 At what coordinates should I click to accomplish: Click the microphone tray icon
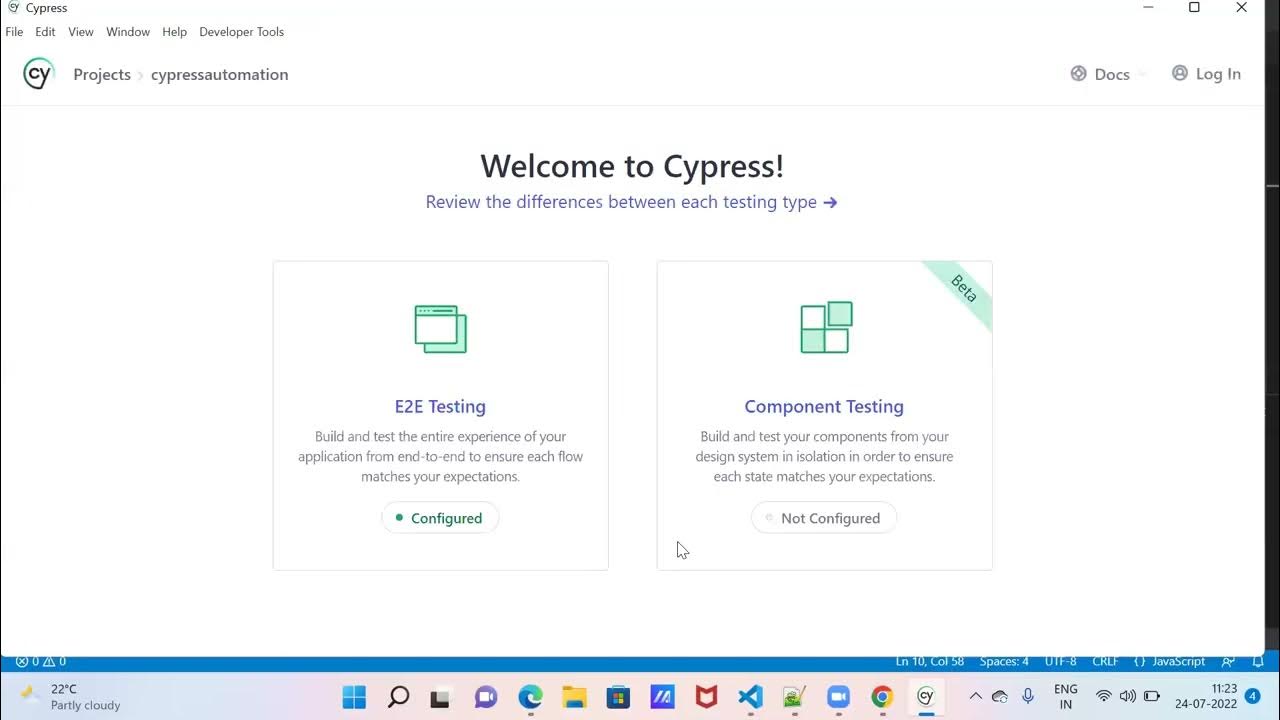[1028, 696]
